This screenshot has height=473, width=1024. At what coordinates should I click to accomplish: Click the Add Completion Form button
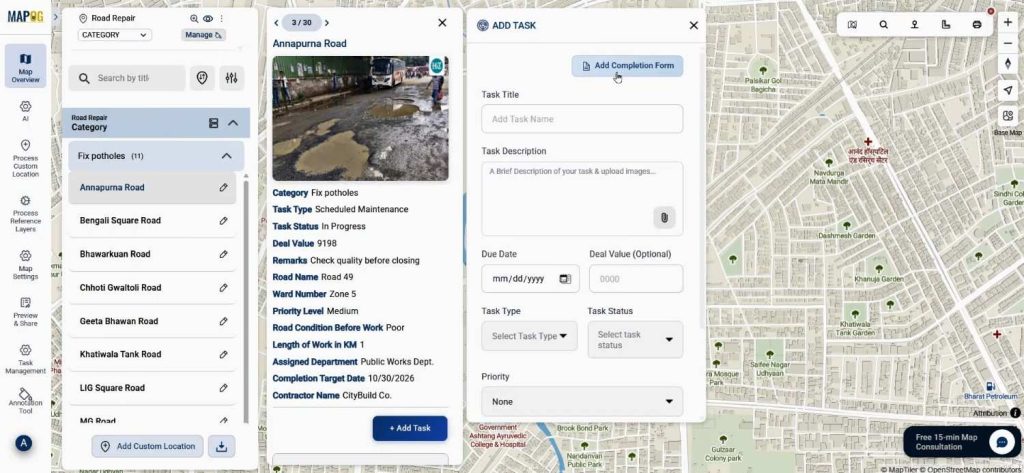627,66
